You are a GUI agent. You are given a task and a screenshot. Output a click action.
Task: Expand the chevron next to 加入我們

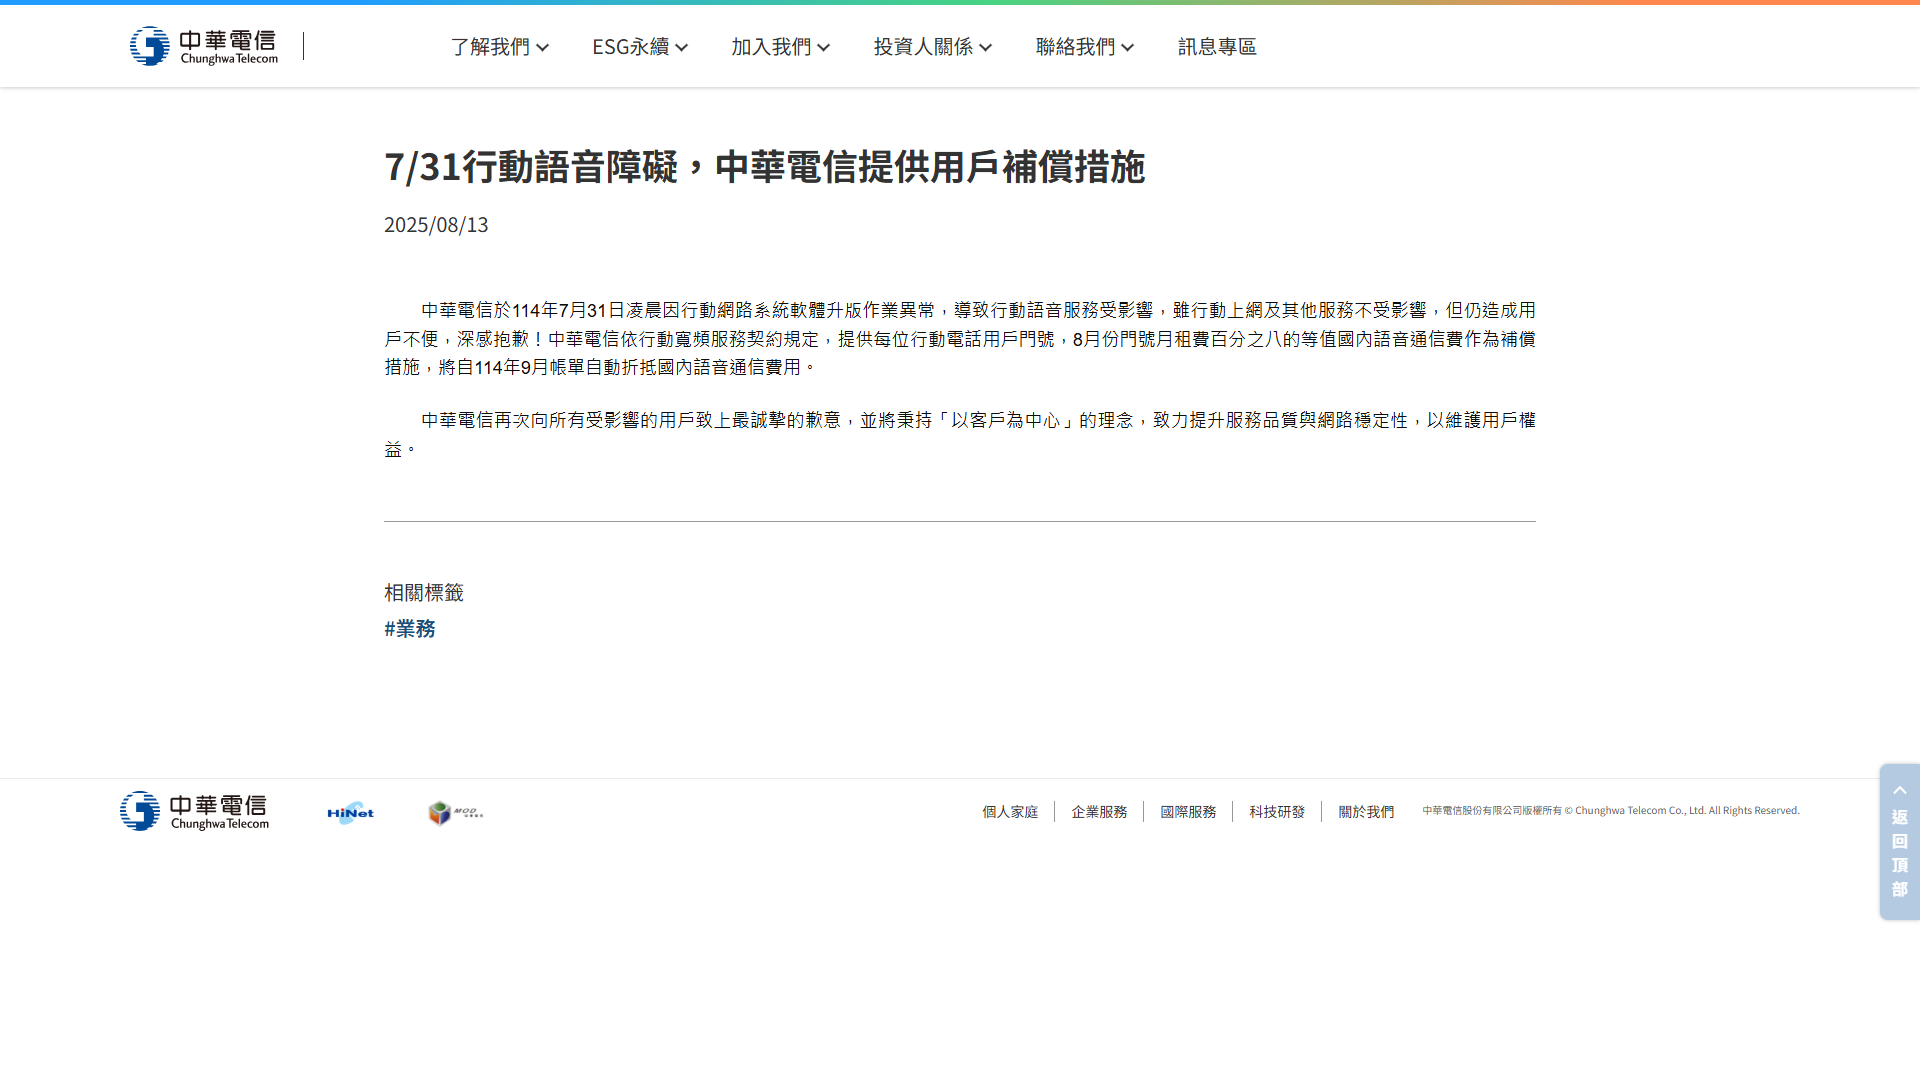pyautogui.click(x=823, y=47)
